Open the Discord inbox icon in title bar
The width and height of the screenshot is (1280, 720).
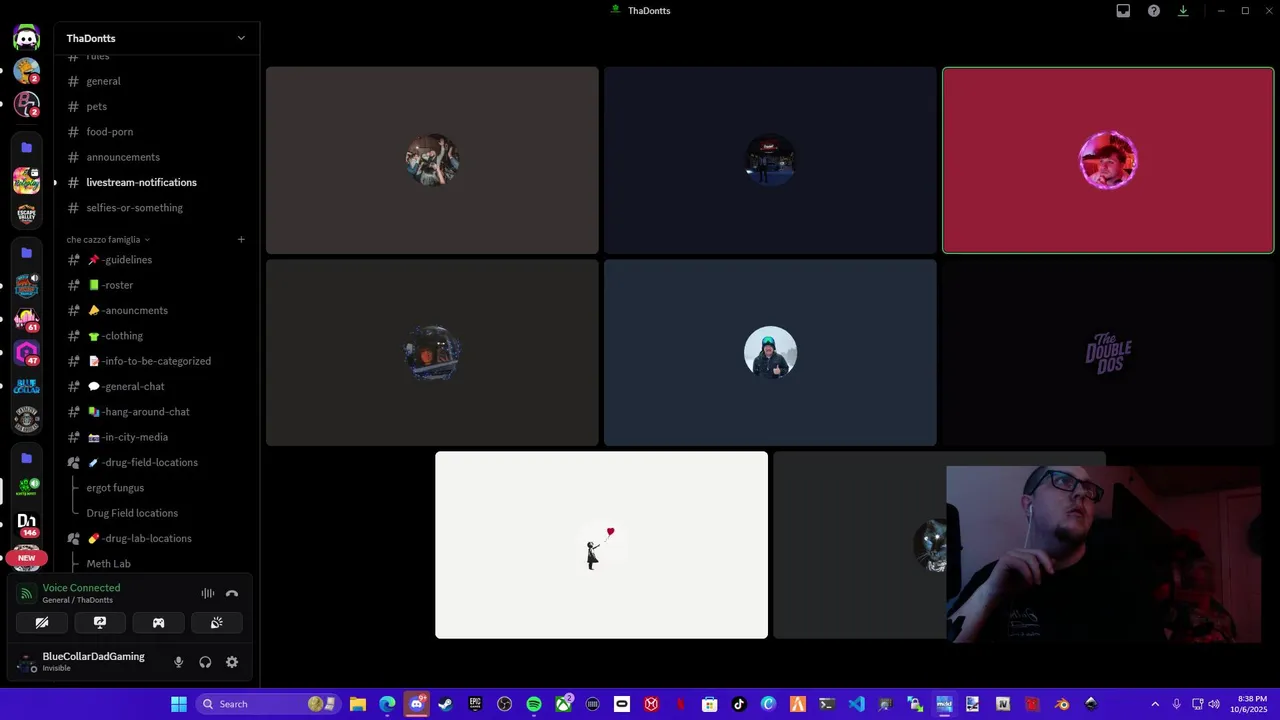click(1123, 11)
